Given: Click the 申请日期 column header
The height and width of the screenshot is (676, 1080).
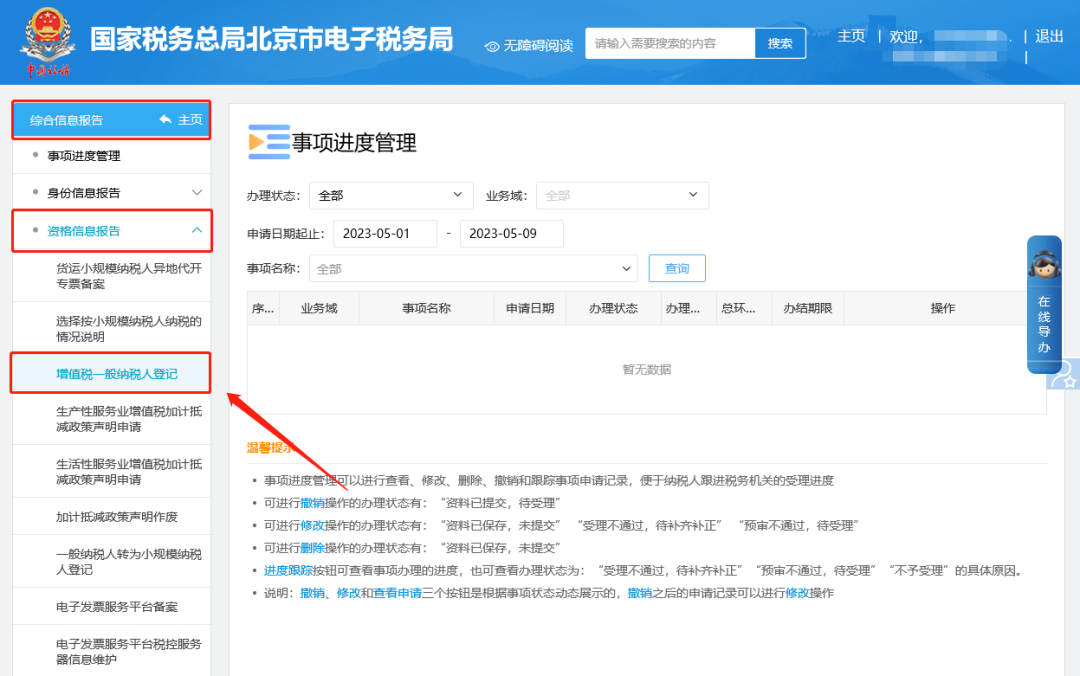Looking at the screenshot, I should tap(530, 308).
